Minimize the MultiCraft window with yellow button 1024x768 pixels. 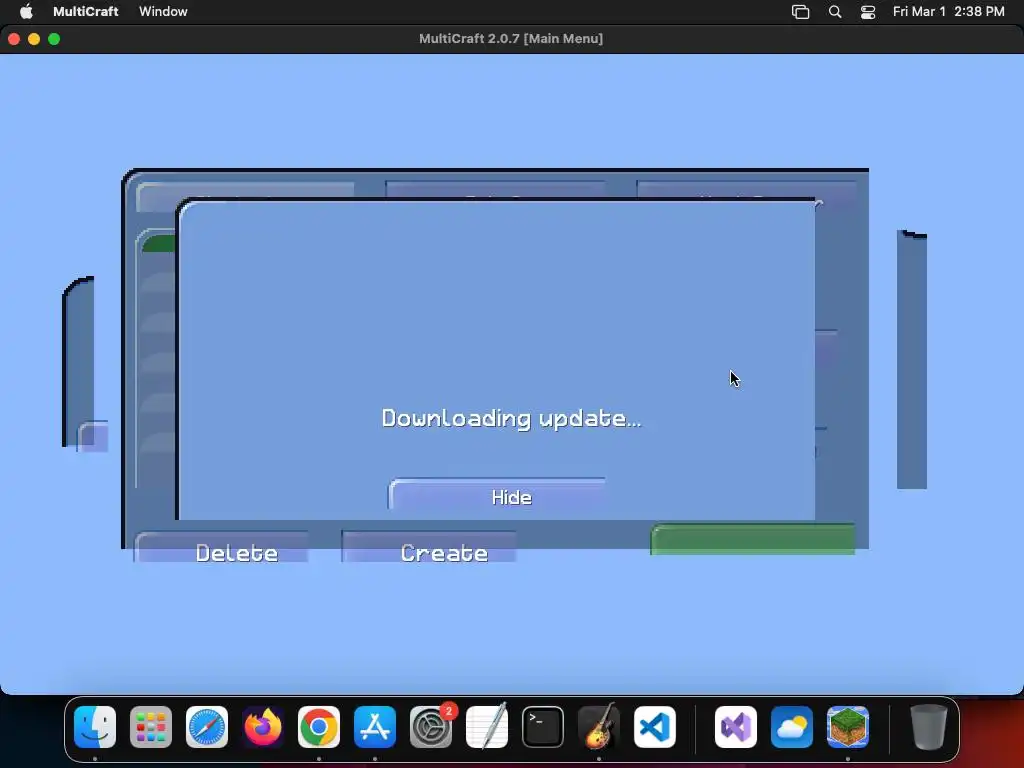34,39
